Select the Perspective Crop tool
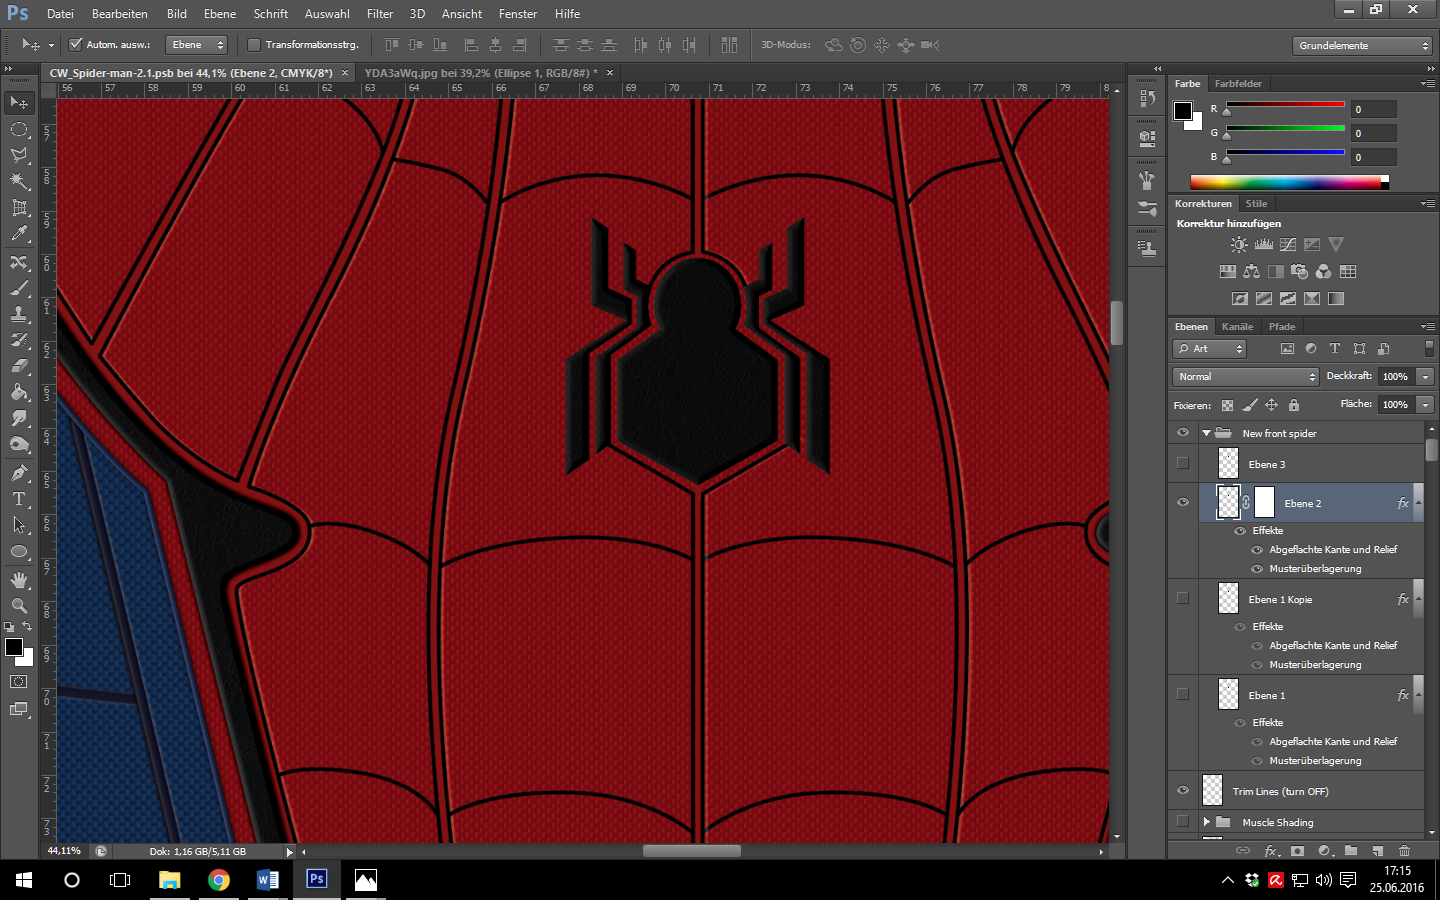This screenshot has height=900, width=1440. [19, 207]
